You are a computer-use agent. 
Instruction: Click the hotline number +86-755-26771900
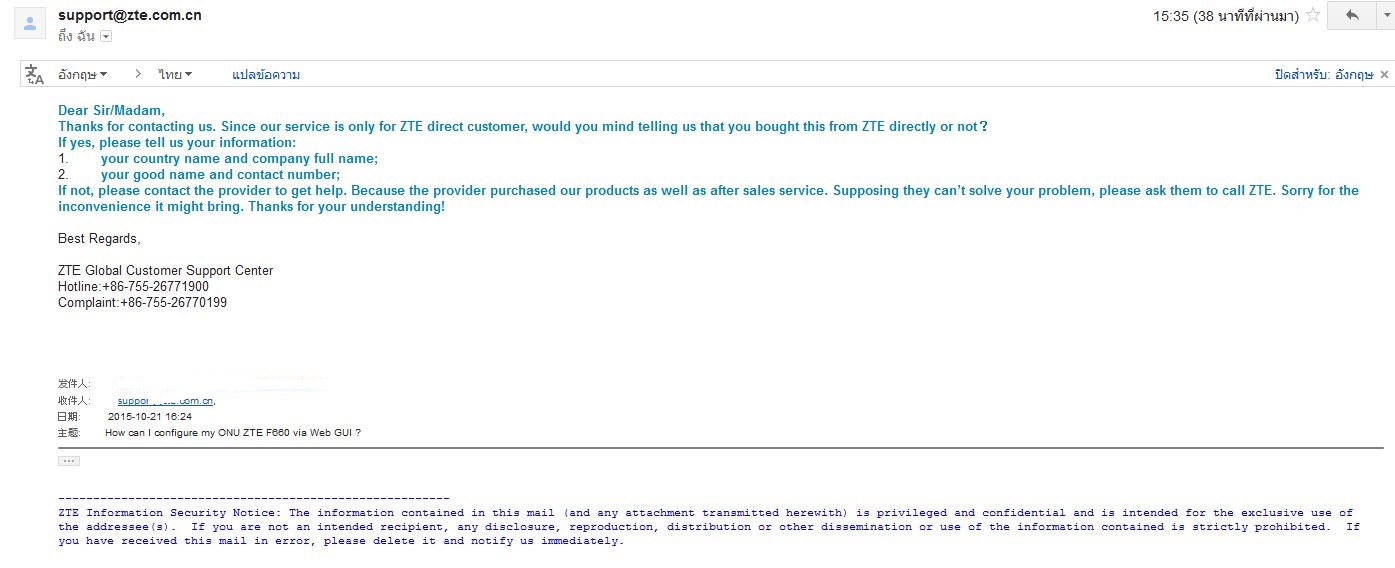pos(155,286)
